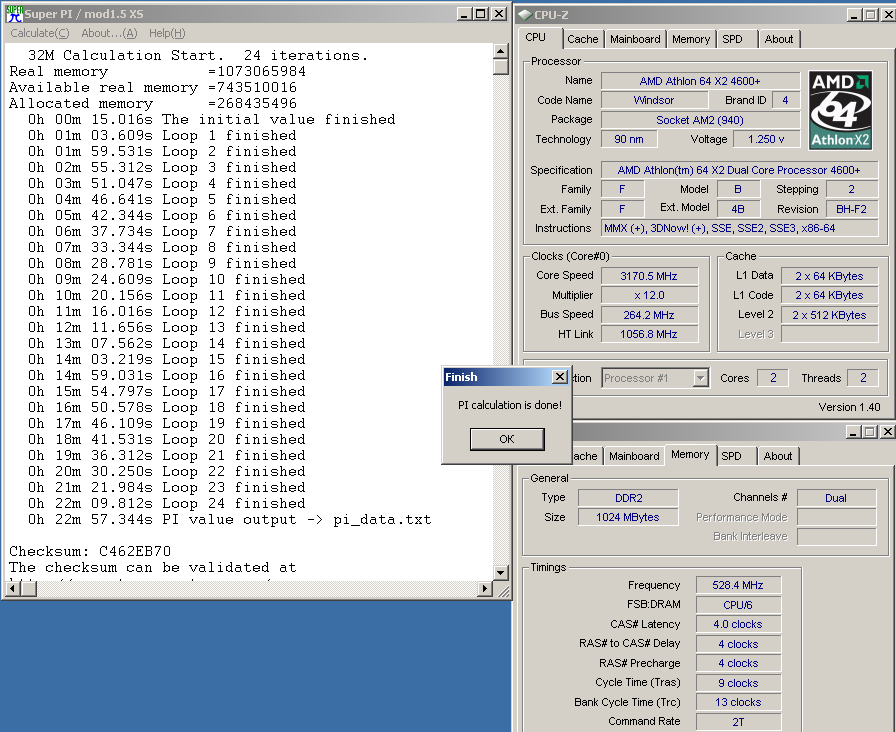The image size is (896, 732).
Task: Select Memory tab in lower CPU-Z window
Action: 690,454
